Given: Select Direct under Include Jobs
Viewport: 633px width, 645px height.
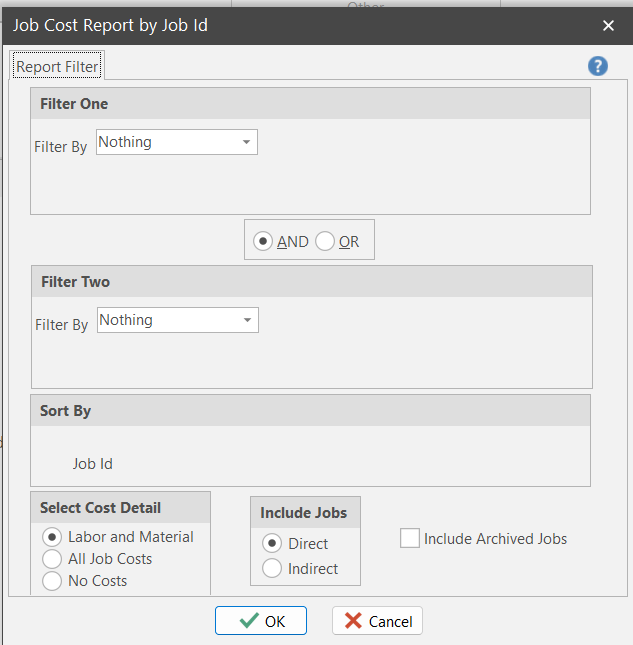Looking at the screenshot, I should [x=271, y=543].
